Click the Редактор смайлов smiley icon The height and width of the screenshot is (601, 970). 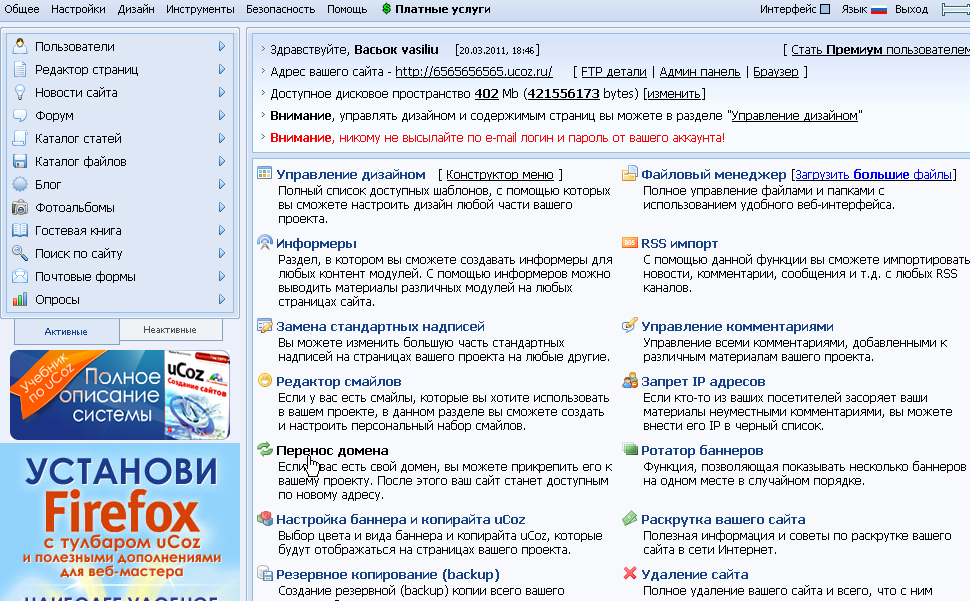tap(264, 381)
